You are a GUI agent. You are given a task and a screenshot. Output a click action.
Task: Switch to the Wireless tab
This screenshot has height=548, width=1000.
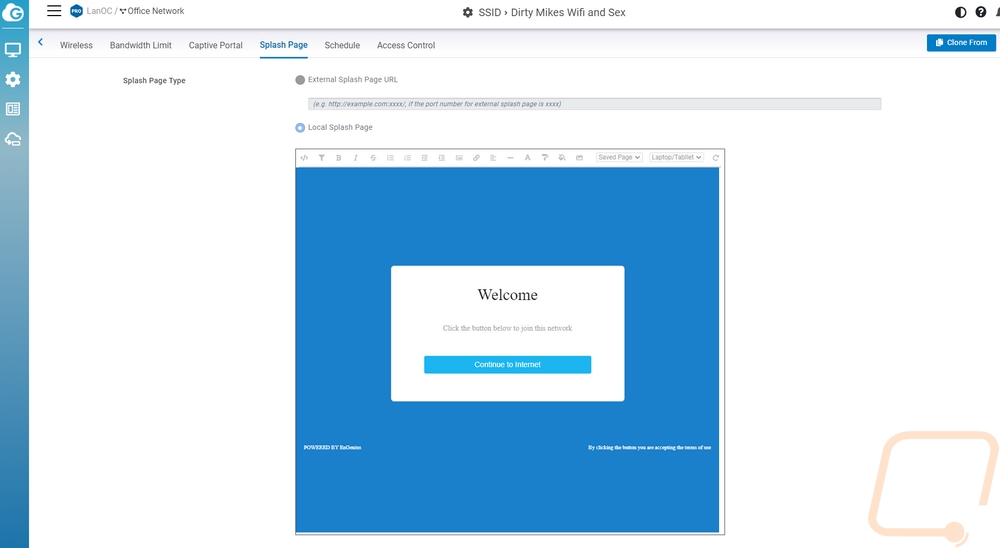(x=77, y=45)
